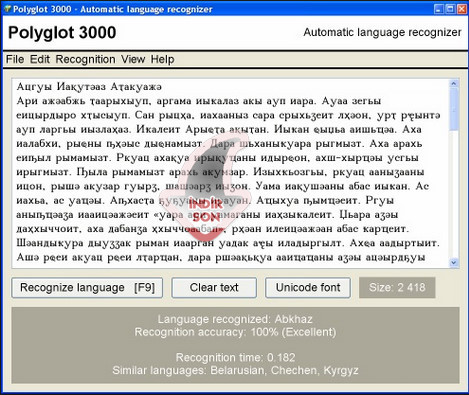This screenshot has width=469, height=395.
Task: Click the 'Polyglot 3000' header title
Action: point(62,33)
